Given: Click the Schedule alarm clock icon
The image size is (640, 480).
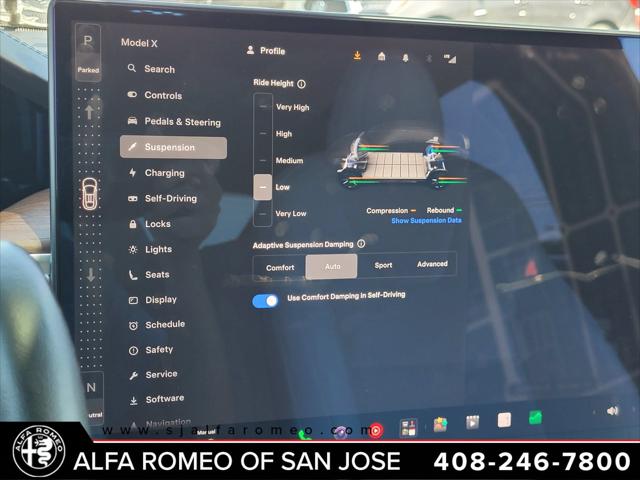Looking at the screenshot, I should [133, 325].
